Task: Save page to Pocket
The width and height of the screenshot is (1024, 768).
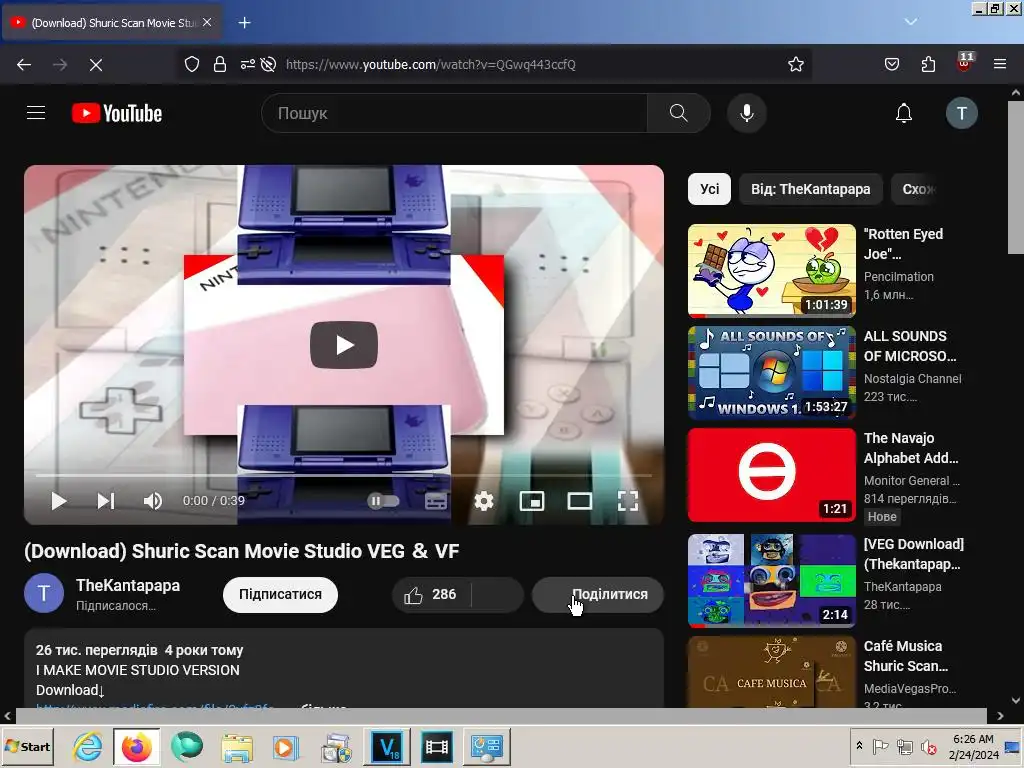Action: (891, 64)
